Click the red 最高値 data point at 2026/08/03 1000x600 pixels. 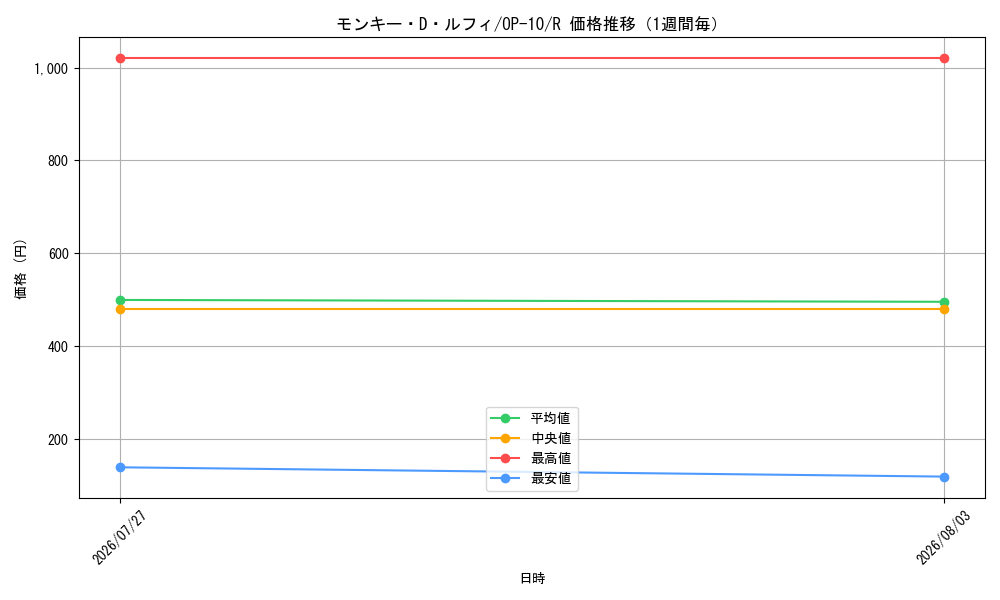945,59
